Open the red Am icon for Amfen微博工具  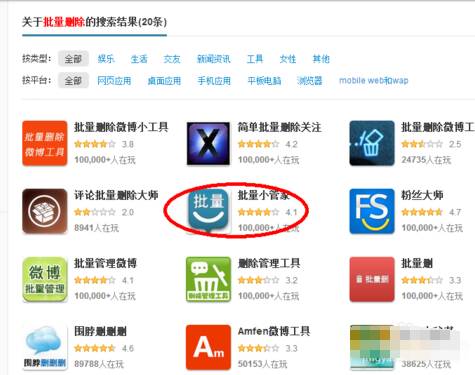click(208, 347)
